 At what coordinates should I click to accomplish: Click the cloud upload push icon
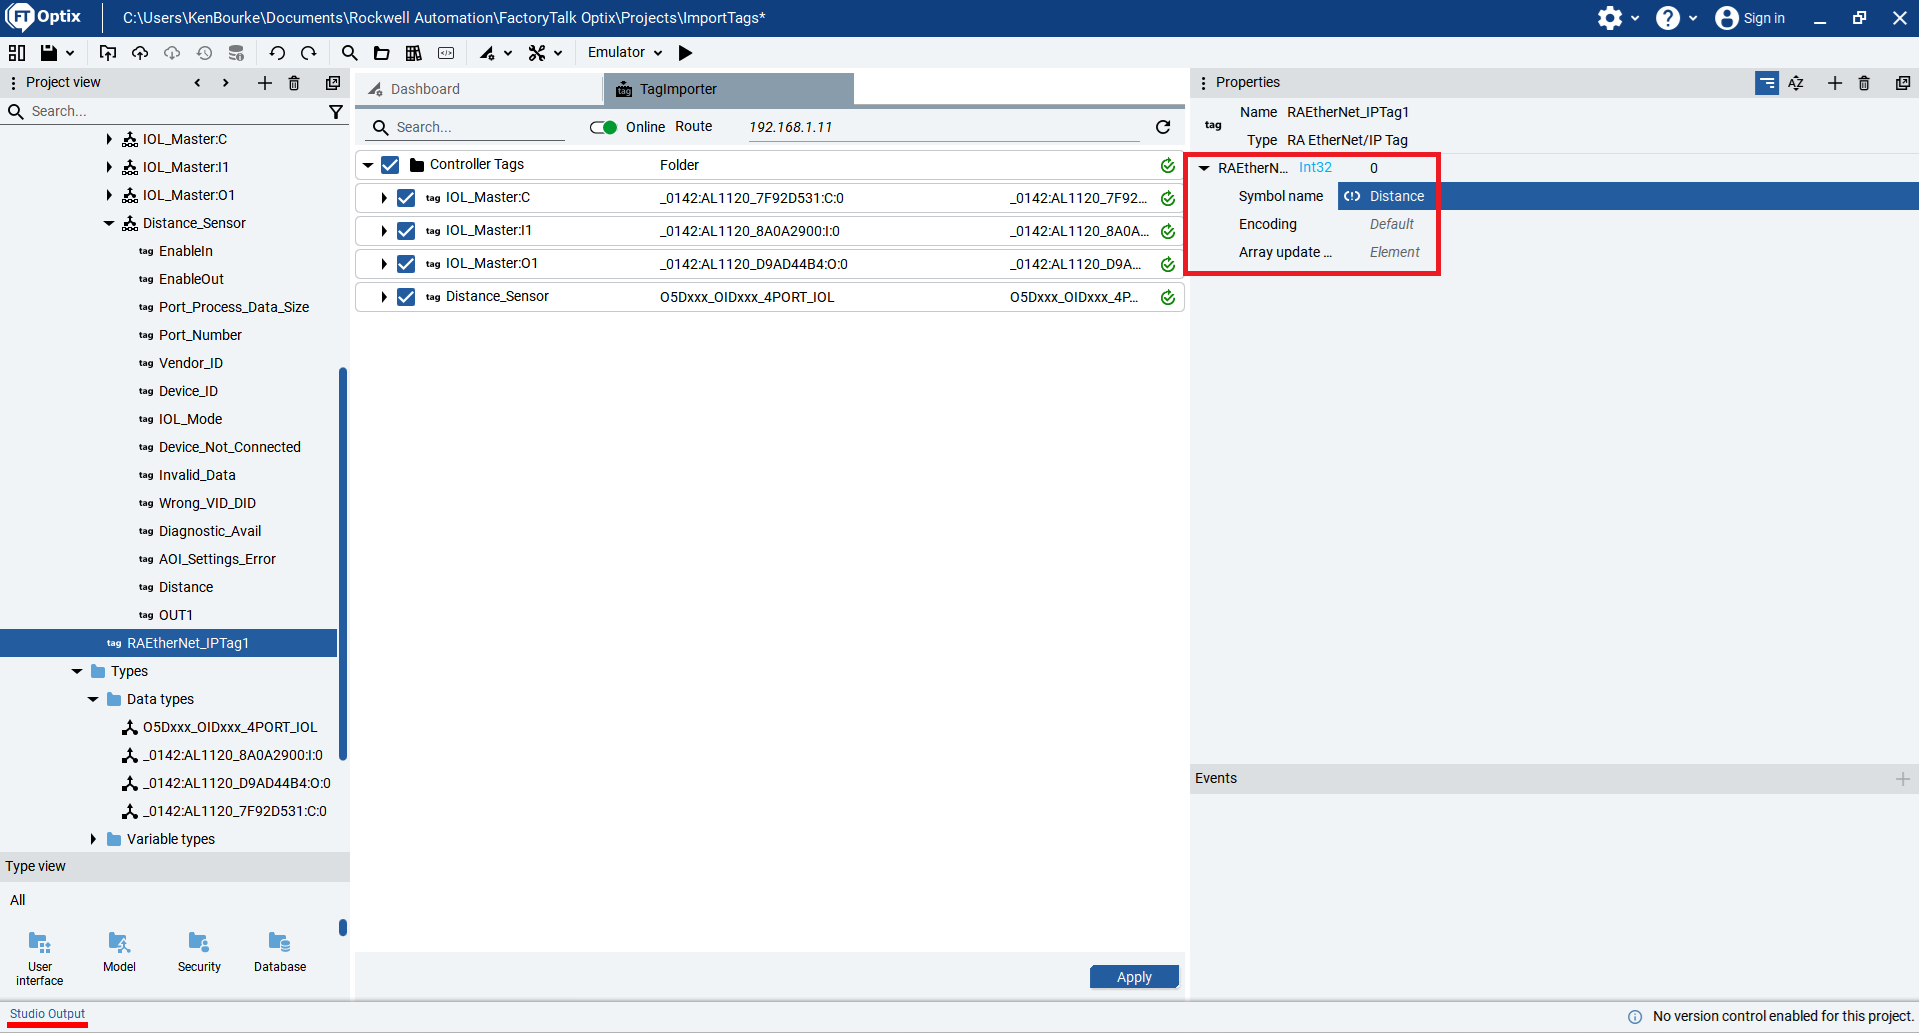140,53
